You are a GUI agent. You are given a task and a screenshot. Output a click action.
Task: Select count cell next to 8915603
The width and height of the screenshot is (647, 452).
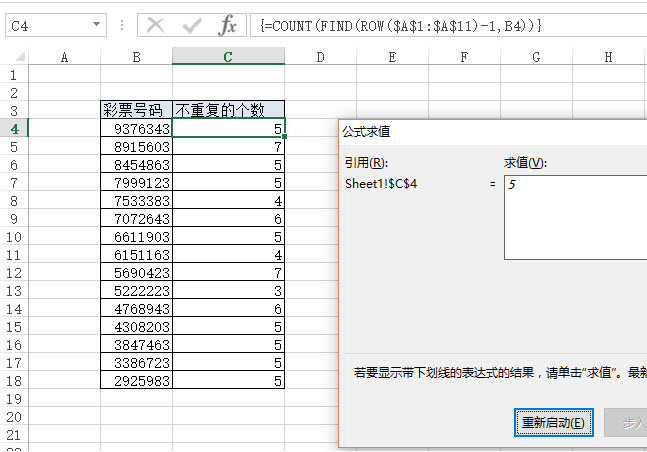[x=228, y=147]
